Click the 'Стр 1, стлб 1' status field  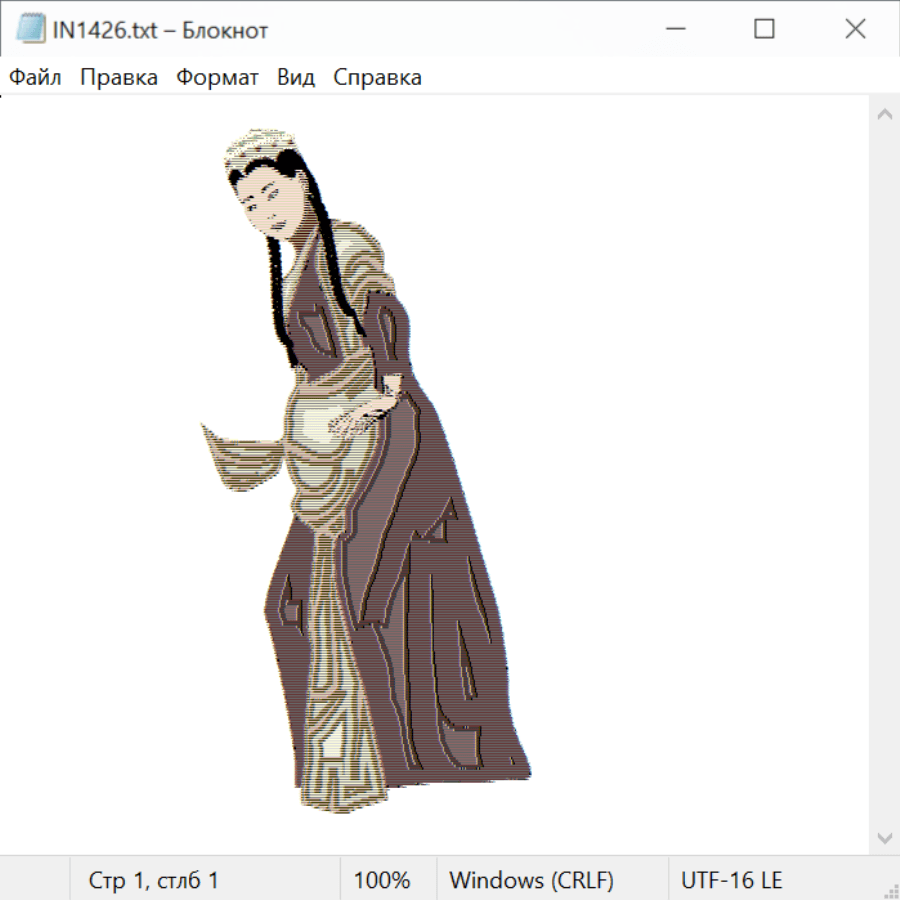(154, 881)
